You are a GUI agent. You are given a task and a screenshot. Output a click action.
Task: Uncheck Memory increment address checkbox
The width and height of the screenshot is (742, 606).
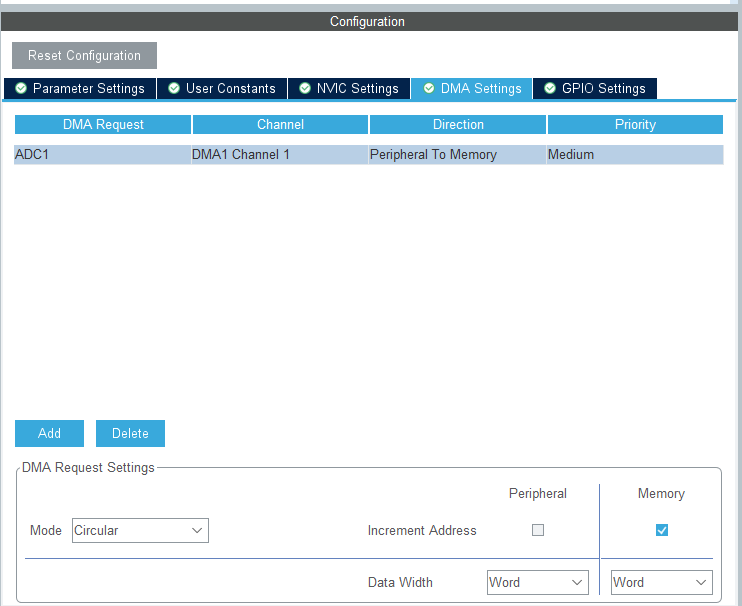662,530
